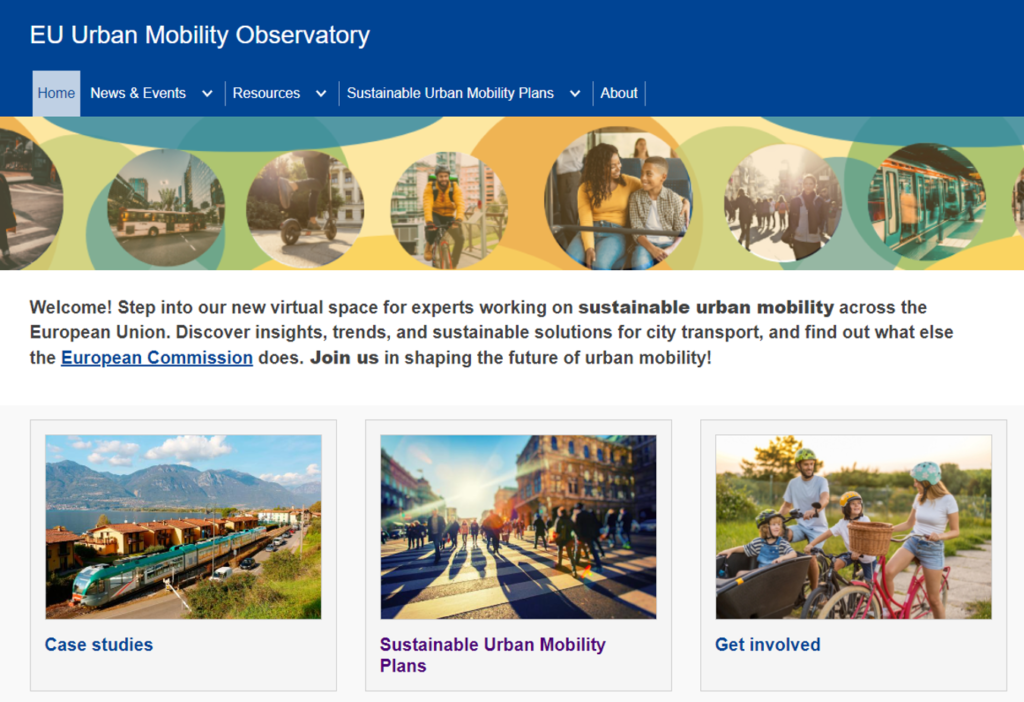Open the Resources menu item
Screen dimensions: 1024x702
click(266, 93)
